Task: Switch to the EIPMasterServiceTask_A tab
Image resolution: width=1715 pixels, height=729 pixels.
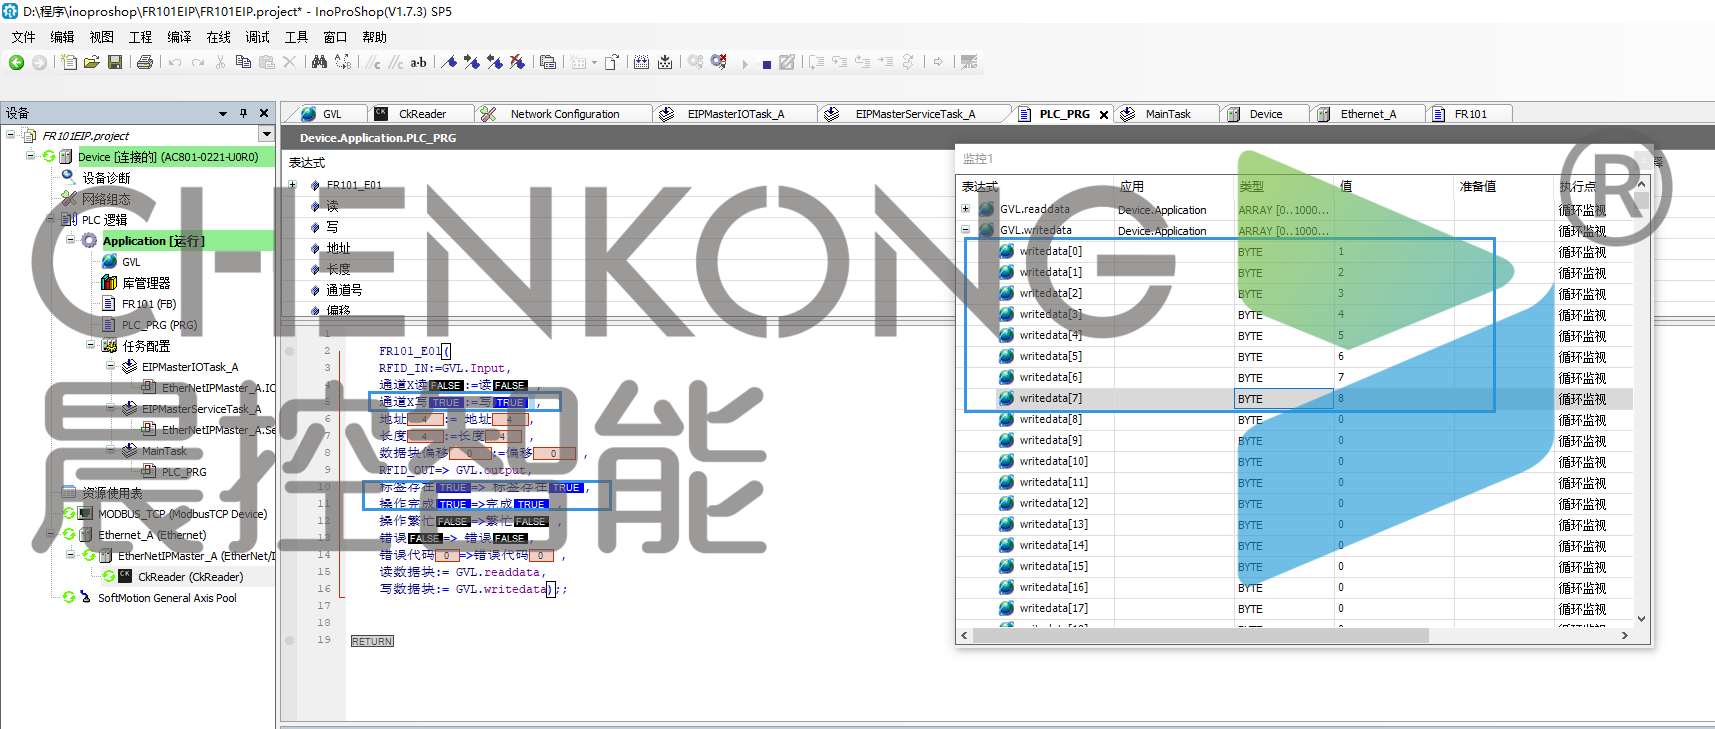Action: point(914,114)
